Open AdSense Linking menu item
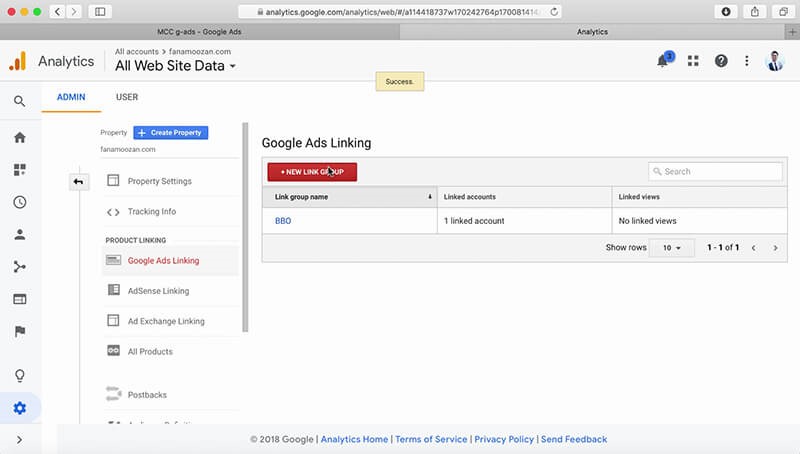 [158, 291]
